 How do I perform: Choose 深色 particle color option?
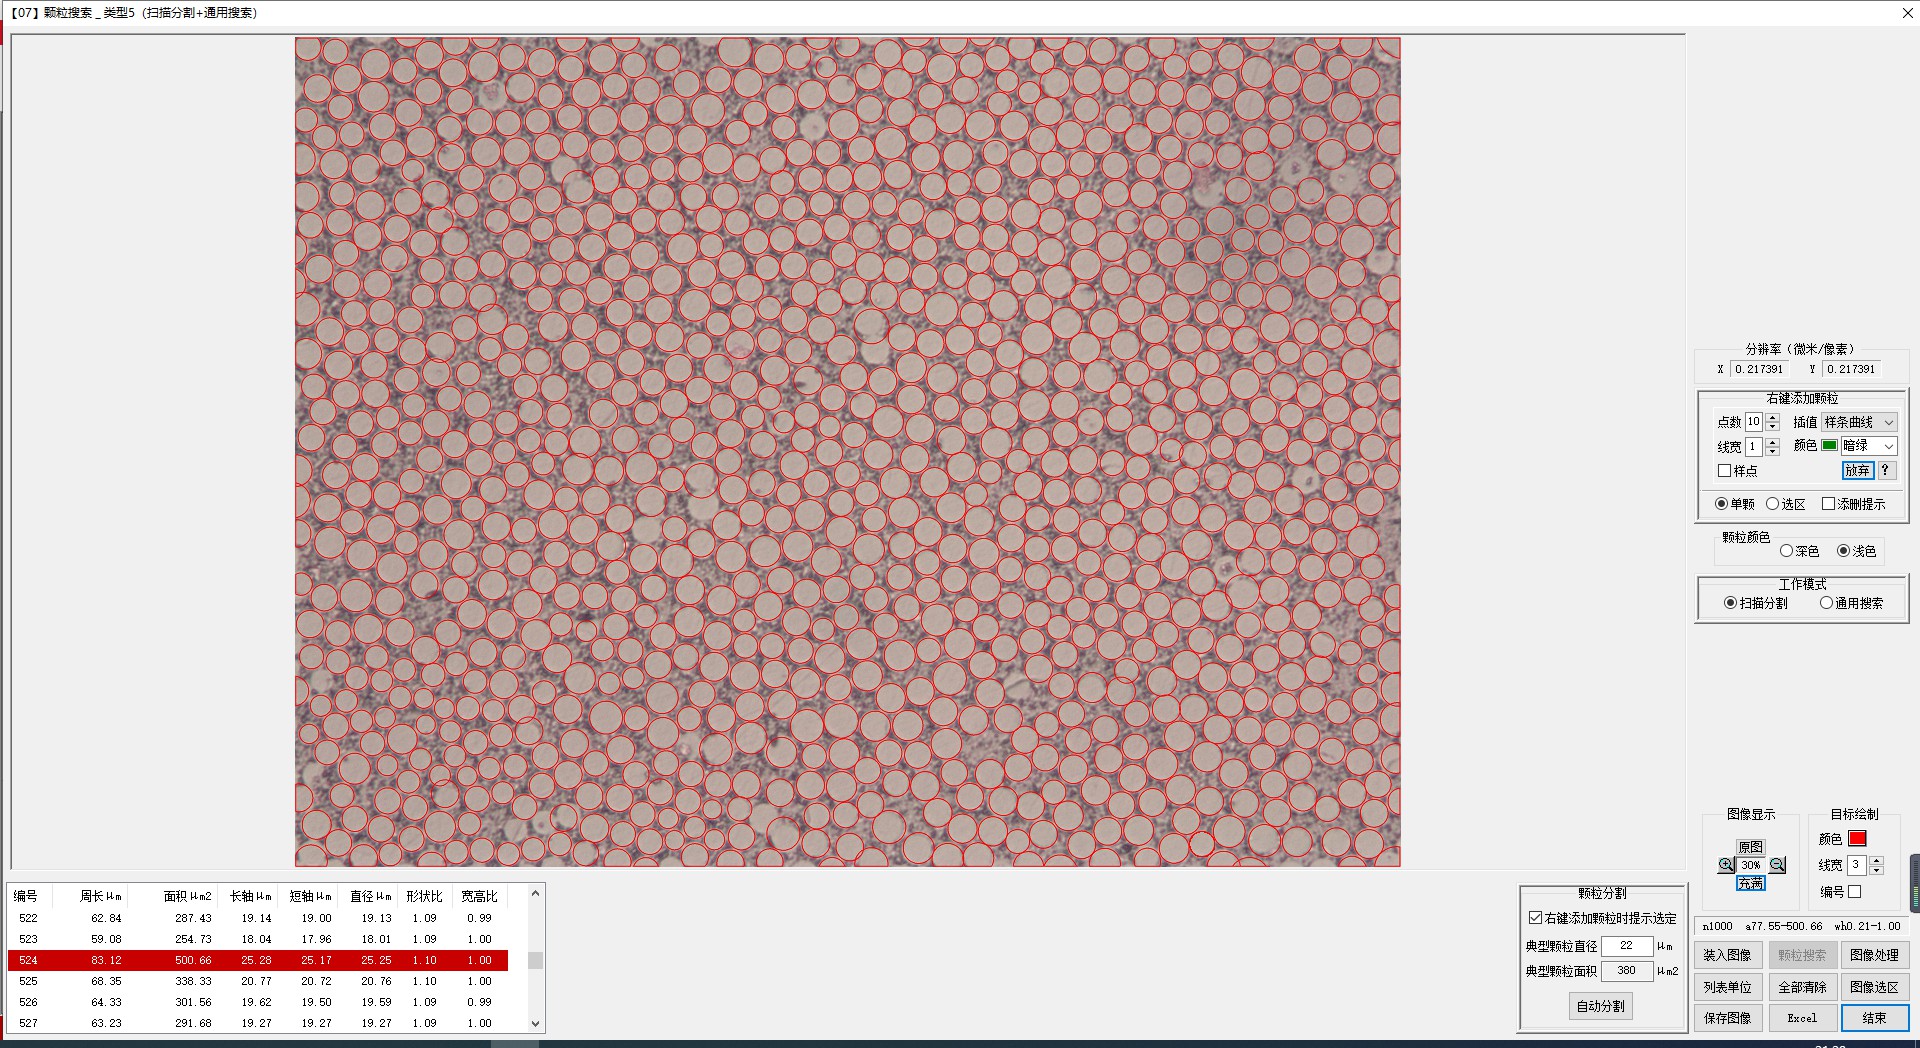(x=1786, y=551)
